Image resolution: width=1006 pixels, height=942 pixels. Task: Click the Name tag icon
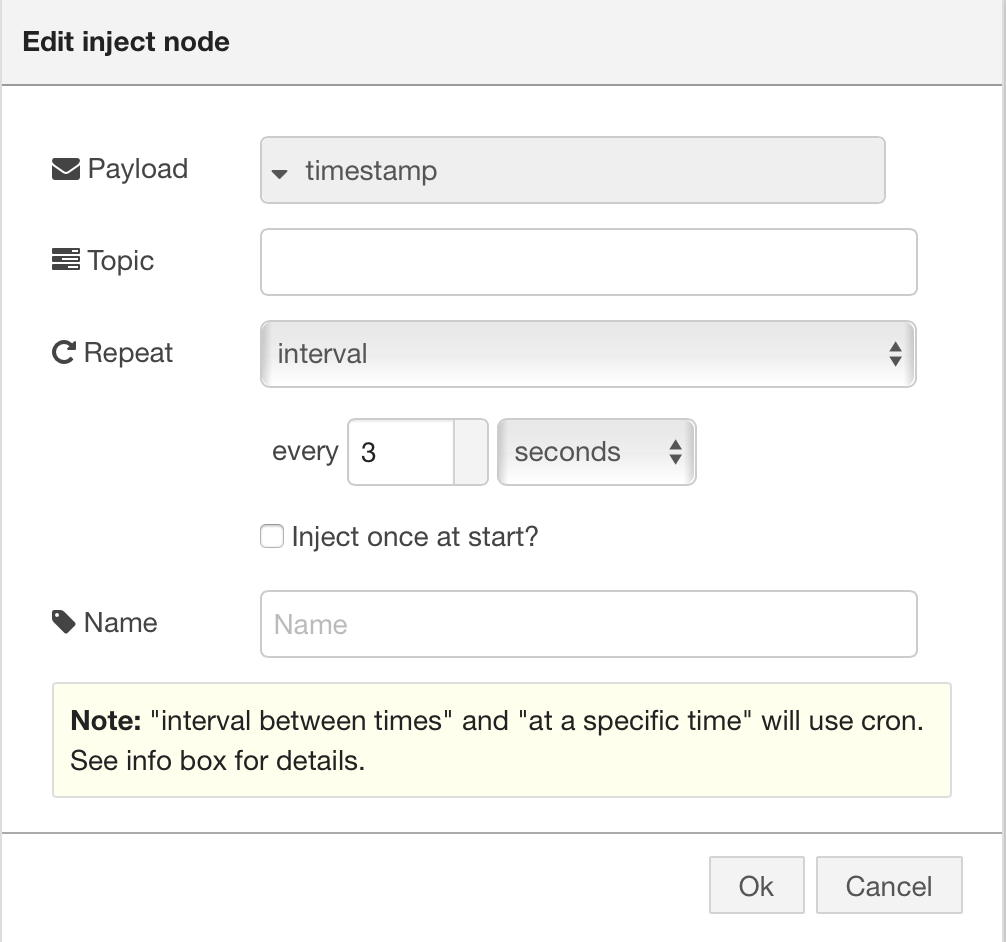(63, 621)
